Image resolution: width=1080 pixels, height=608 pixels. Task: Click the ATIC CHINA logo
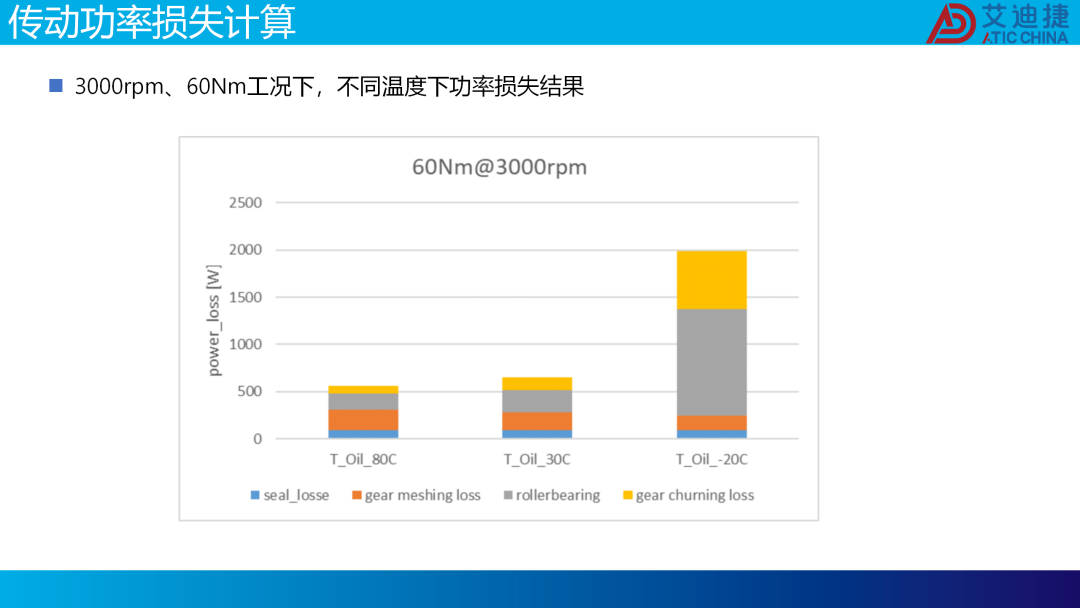pos(997,23)
